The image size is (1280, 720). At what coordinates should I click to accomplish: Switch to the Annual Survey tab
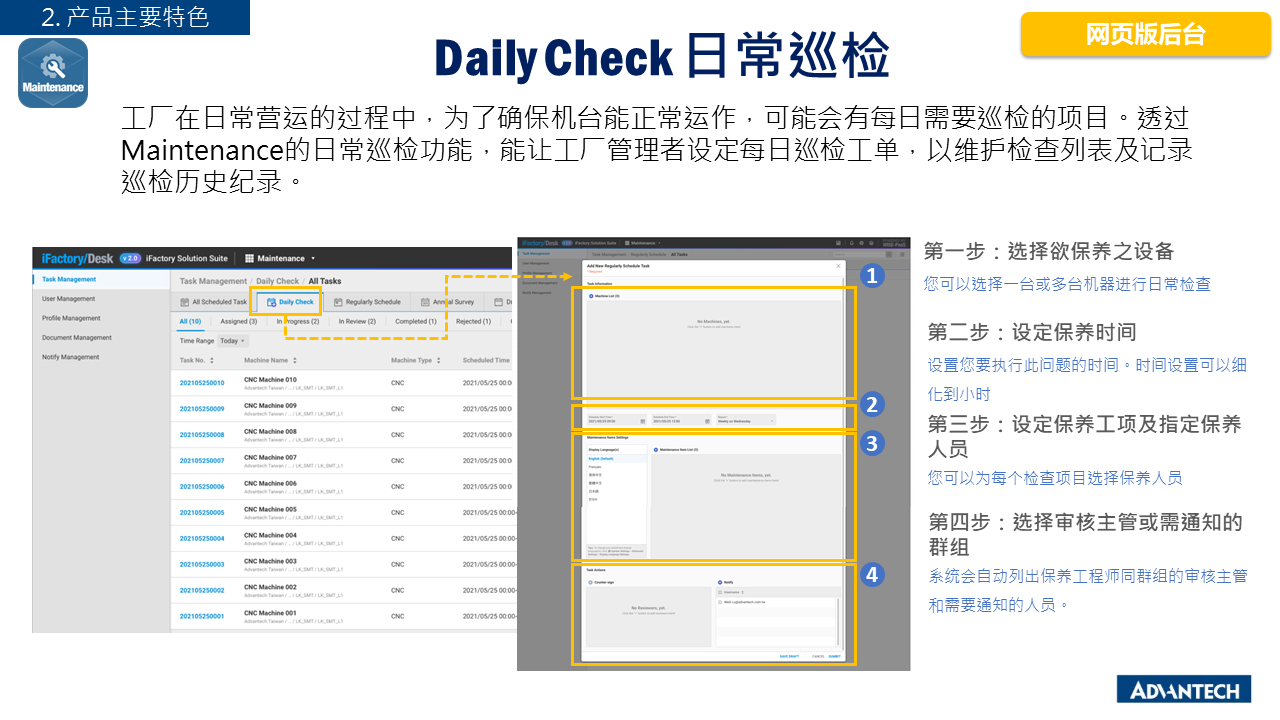[x=447, y=302]
